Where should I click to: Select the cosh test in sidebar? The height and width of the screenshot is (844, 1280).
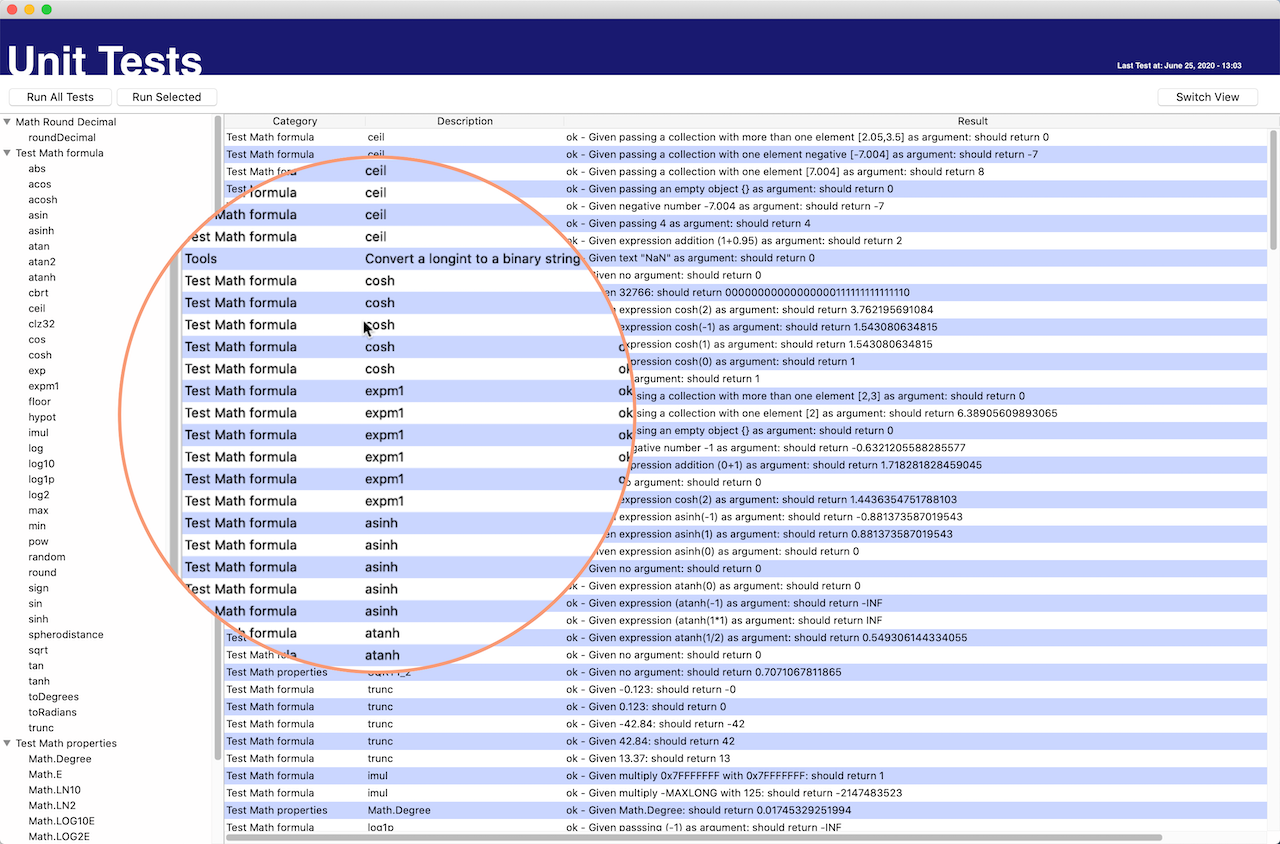click(40, 355)
